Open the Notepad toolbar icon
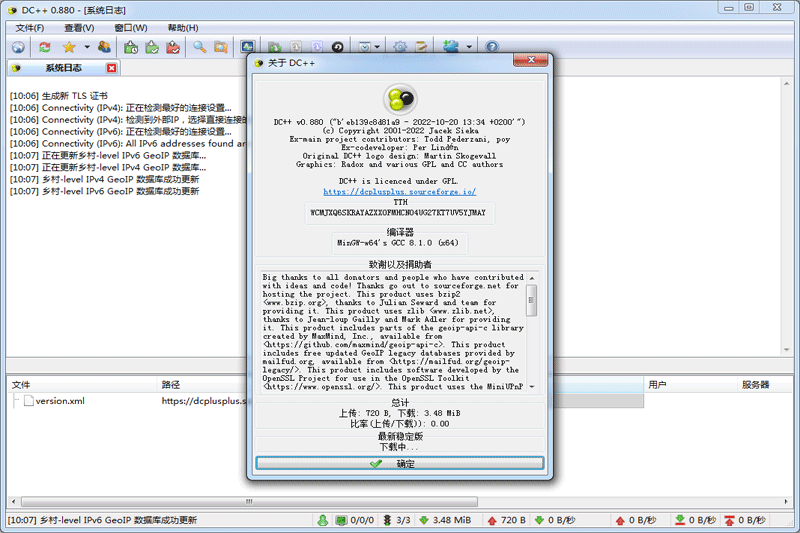The image size is (800, 533). 423,47
